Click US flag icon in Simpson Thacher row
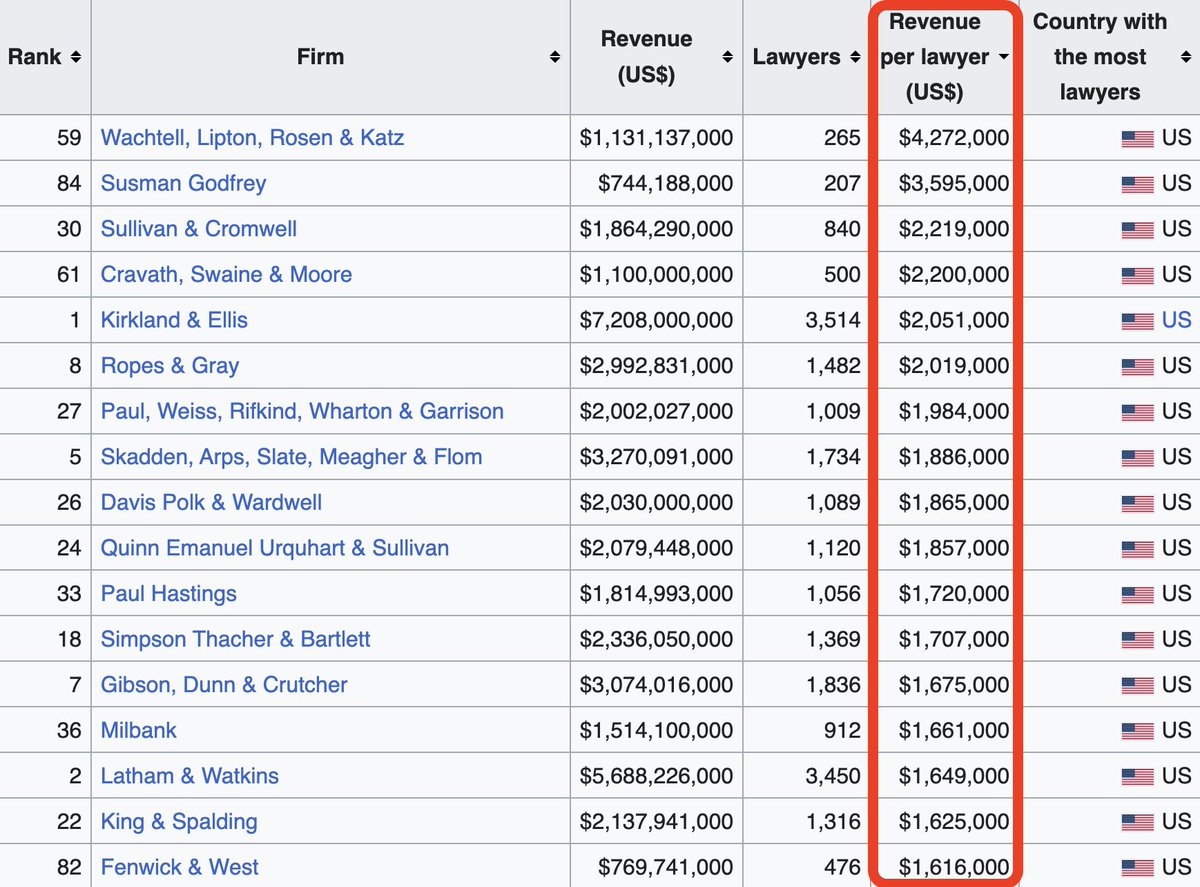The width and height of the screenshot is (1200, 887). coord(1138,640)
